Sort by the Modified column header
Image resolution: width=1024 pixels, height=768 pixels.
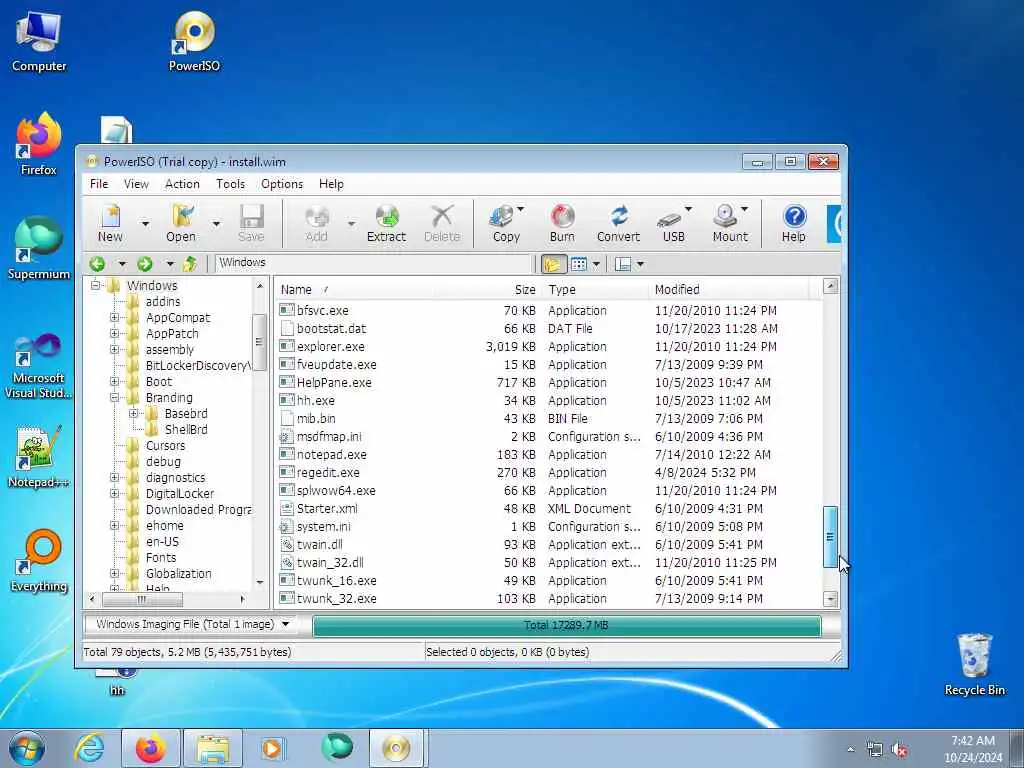pos(729,289)
